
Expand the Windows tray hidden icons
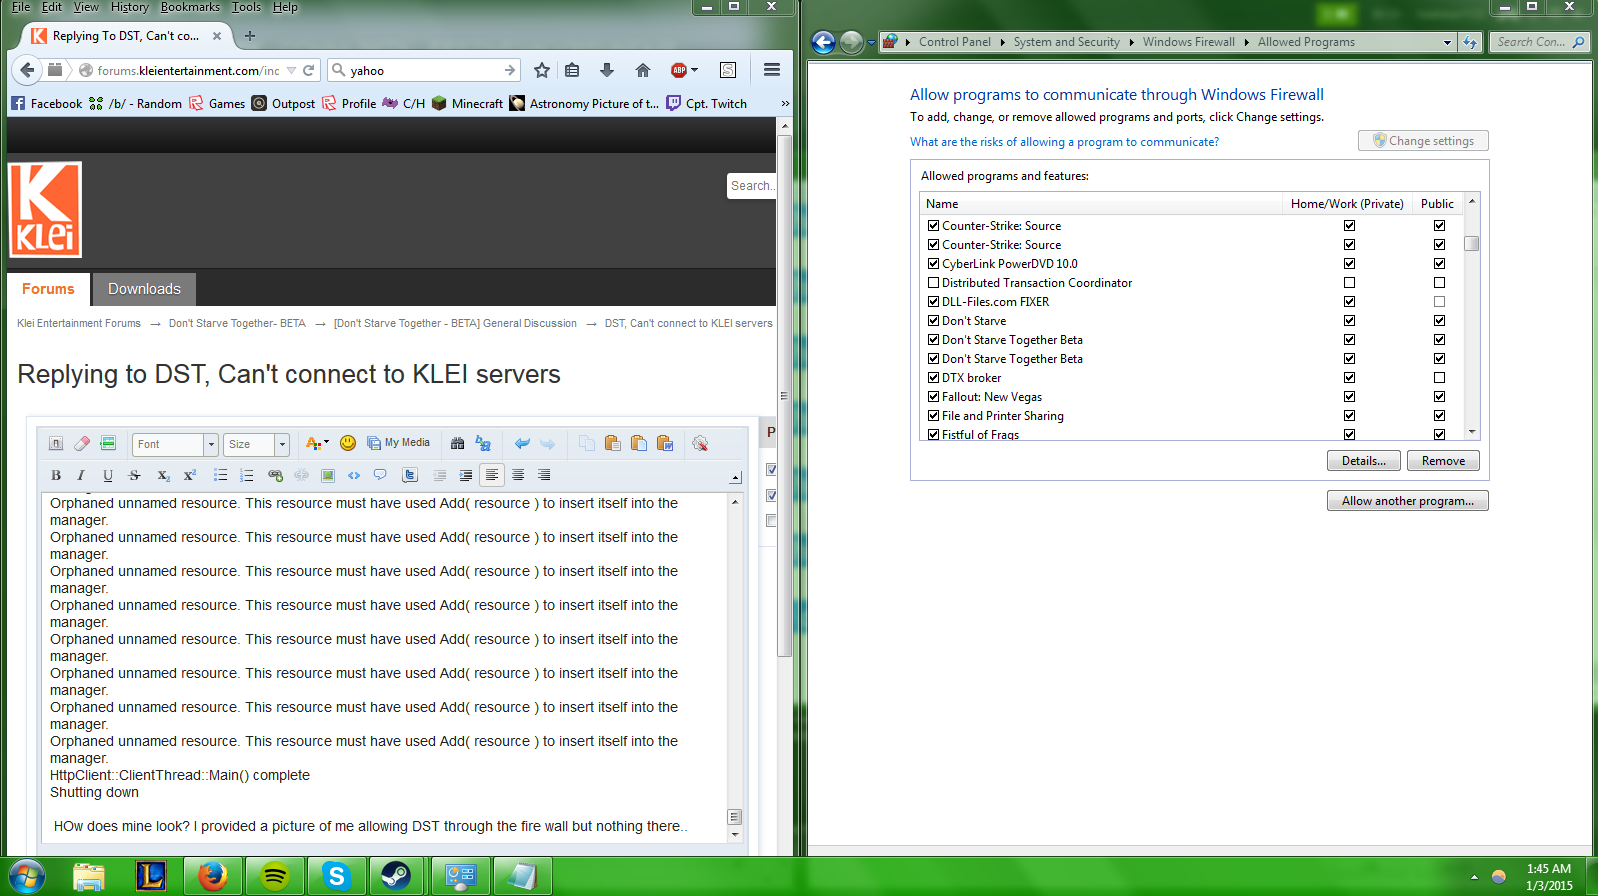point(1473,877)
